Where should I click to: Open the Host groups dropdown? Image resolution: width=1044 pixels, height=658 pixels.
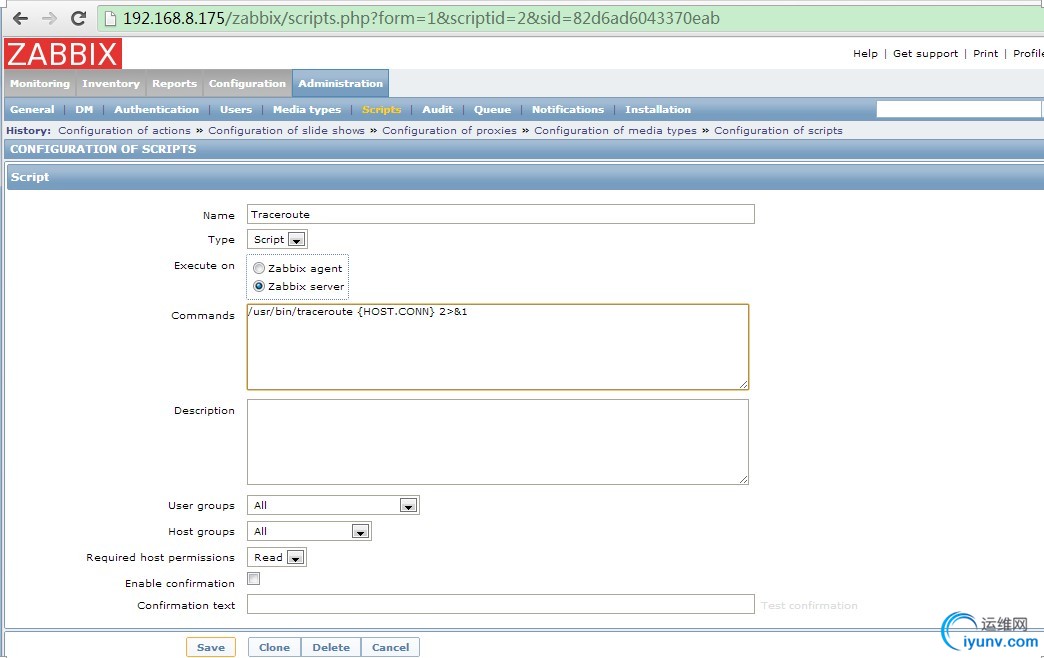pyautogui.click(x=309, y=531)
